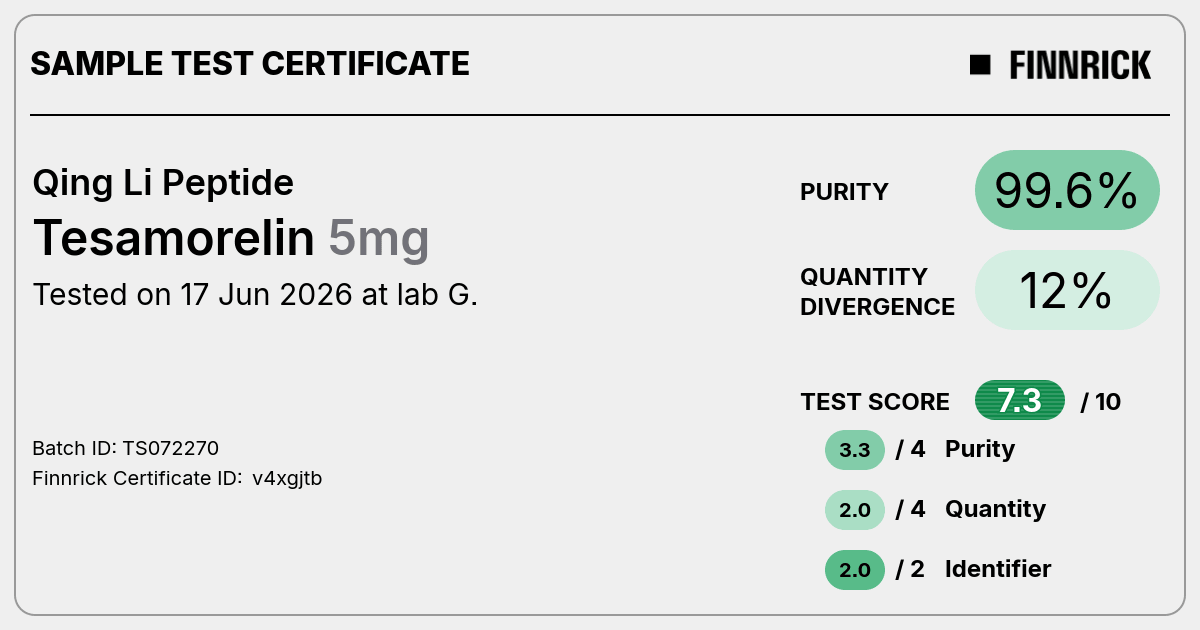Click the FINNRICK brand name

pyautogui.click(x=1080, y=65)
